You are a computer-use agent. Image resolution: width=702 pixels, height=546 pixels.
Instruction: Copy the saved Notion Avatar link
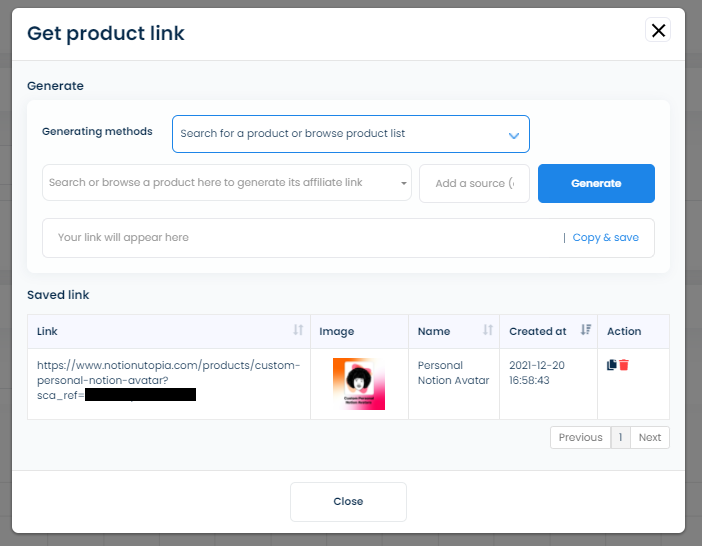coord(612,365)
